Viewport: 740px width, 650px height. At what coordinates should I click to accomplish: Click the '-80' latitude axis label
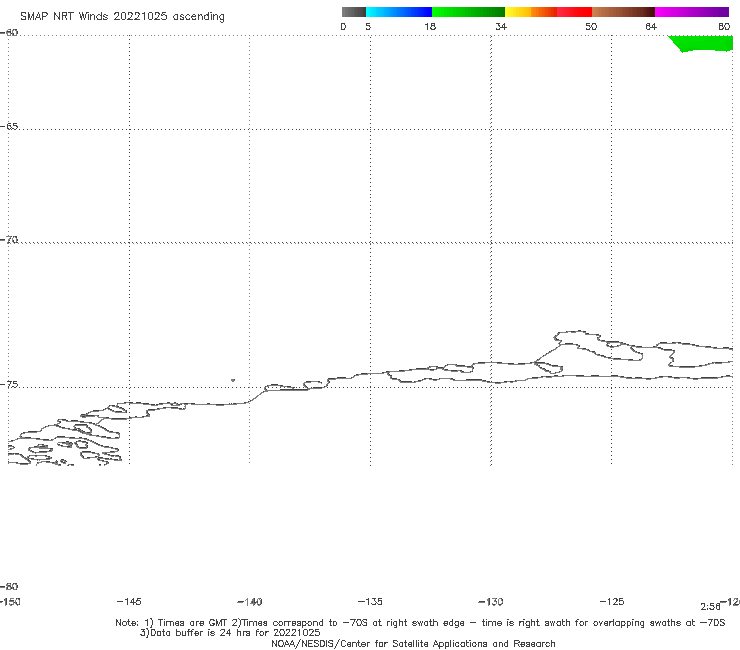coord(9,587)
